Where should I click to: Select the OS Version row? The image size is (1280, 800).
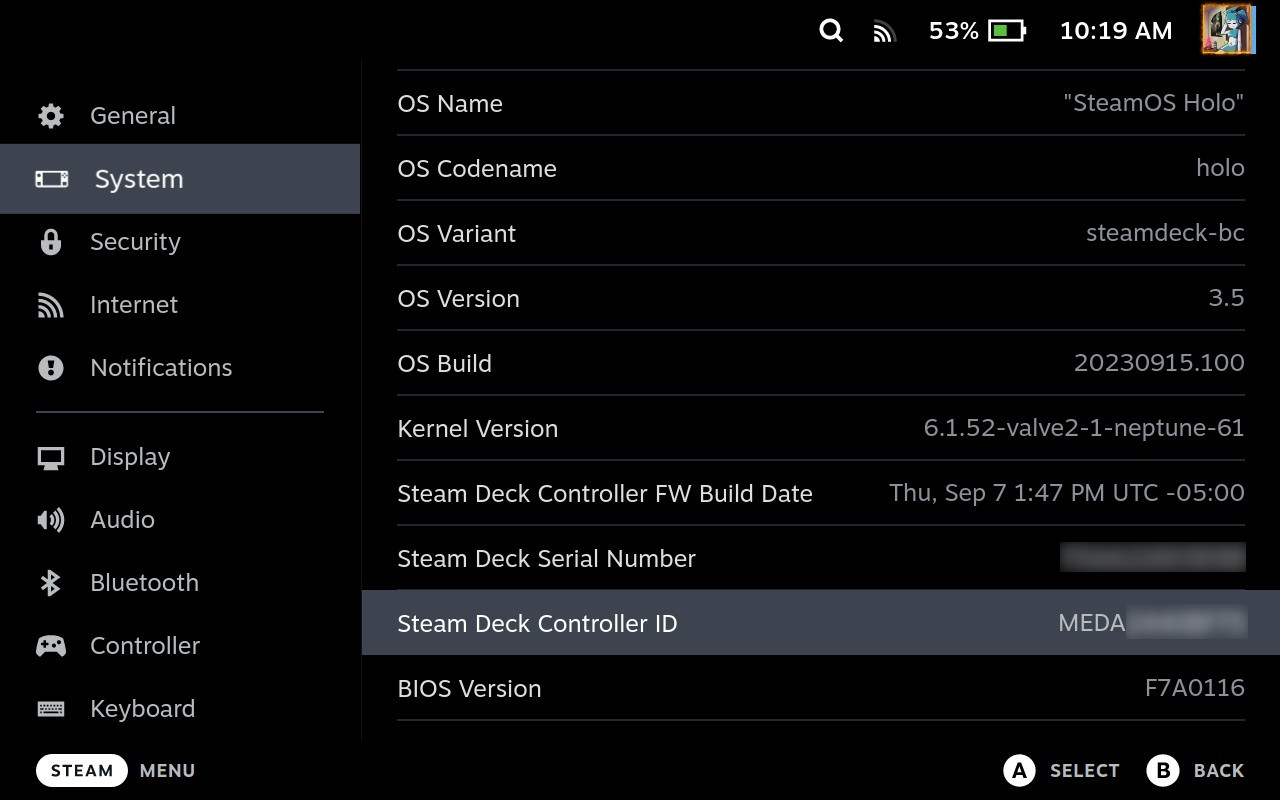(x=821, y=298)
